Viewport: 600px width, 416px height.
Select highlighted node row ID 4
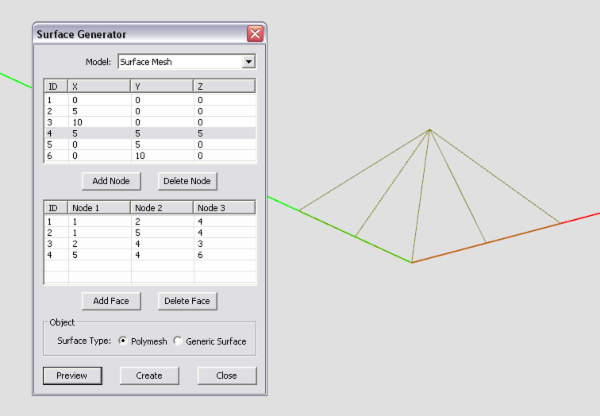[x=150, y=134]
